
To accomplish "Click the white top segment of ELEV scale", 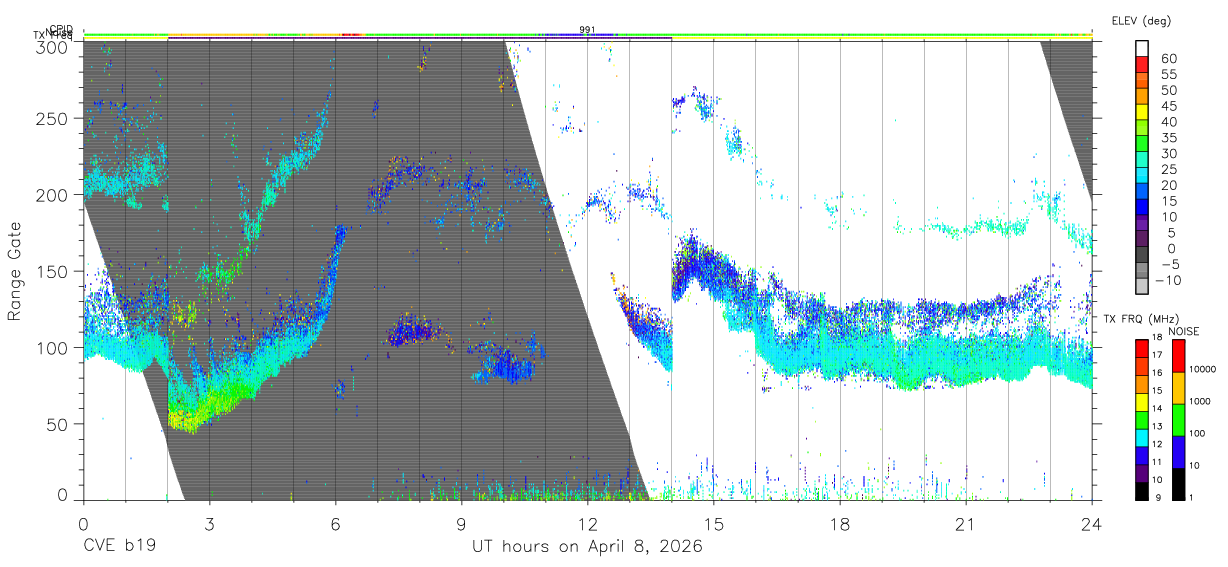I will pyautogui.click(x=1144, y=50).
